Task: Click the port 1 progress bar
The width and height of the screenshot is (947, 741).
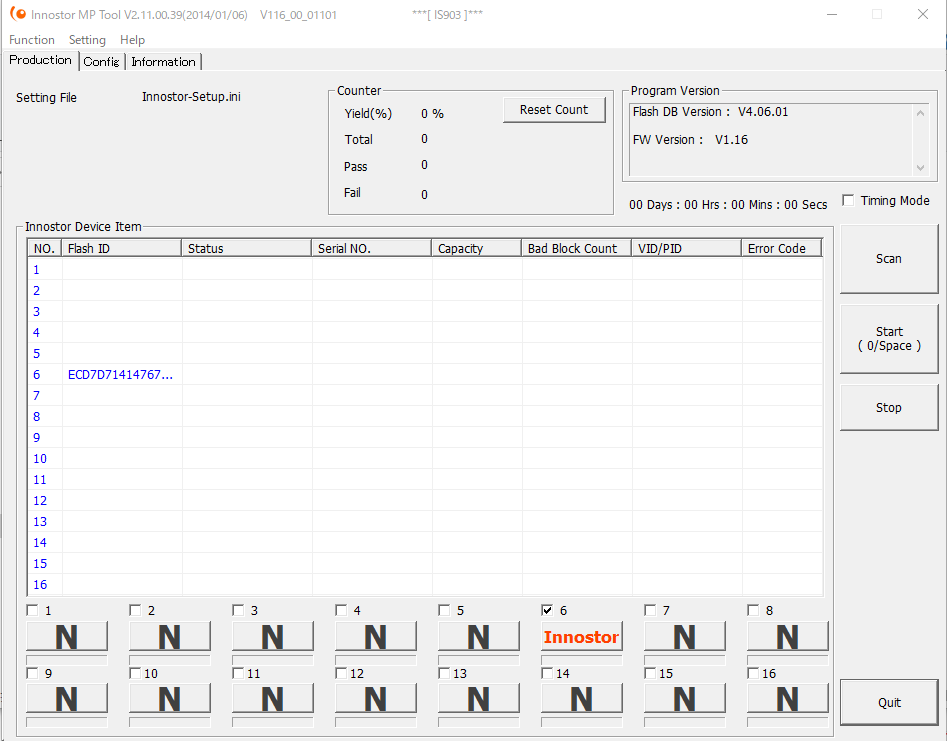Action: 66,660
